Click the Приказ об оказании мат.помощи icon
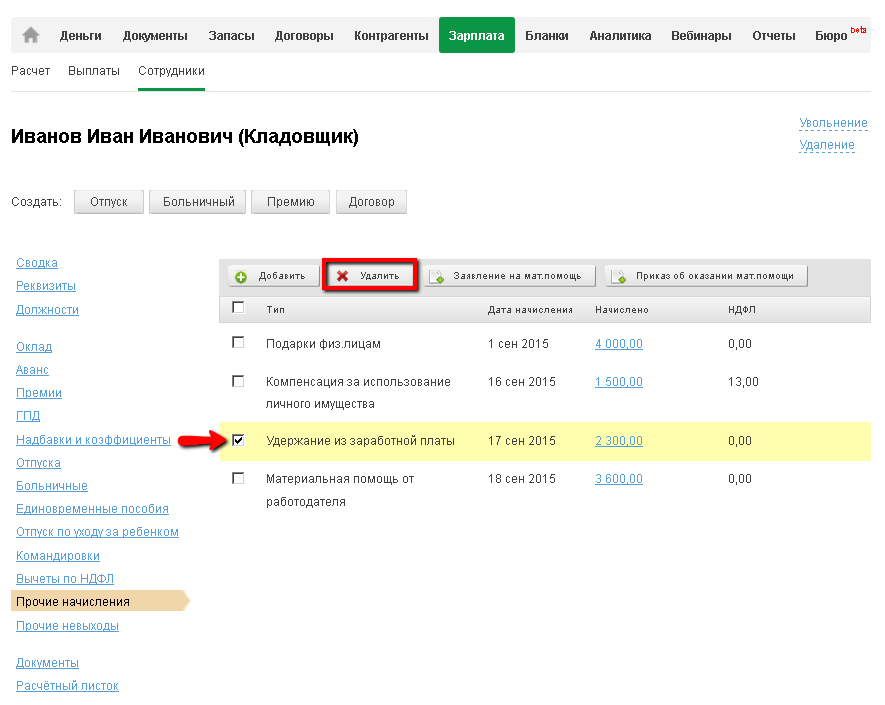This screenshot has height=705, width=885. click(620, 277)
